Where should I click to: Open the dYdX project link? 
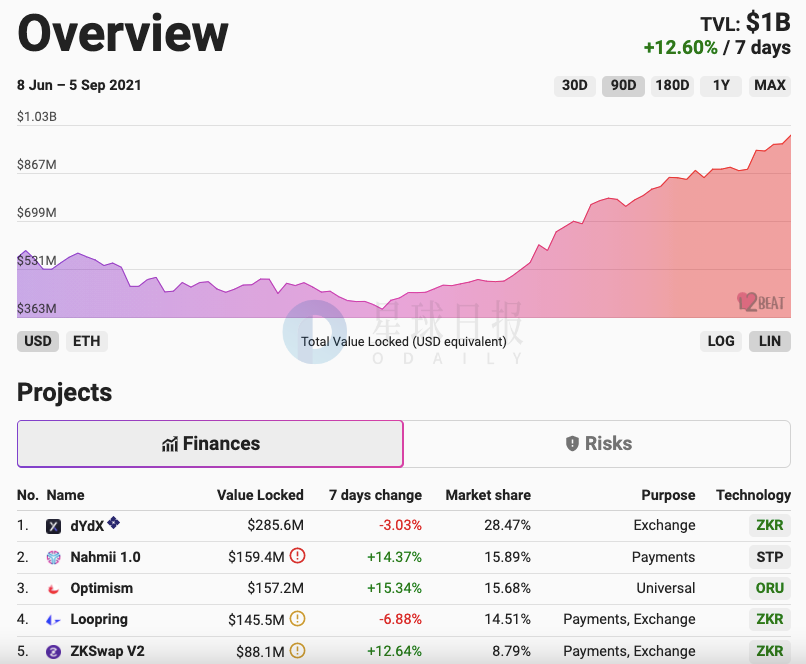pyautogui.click(x=87, y=526)
